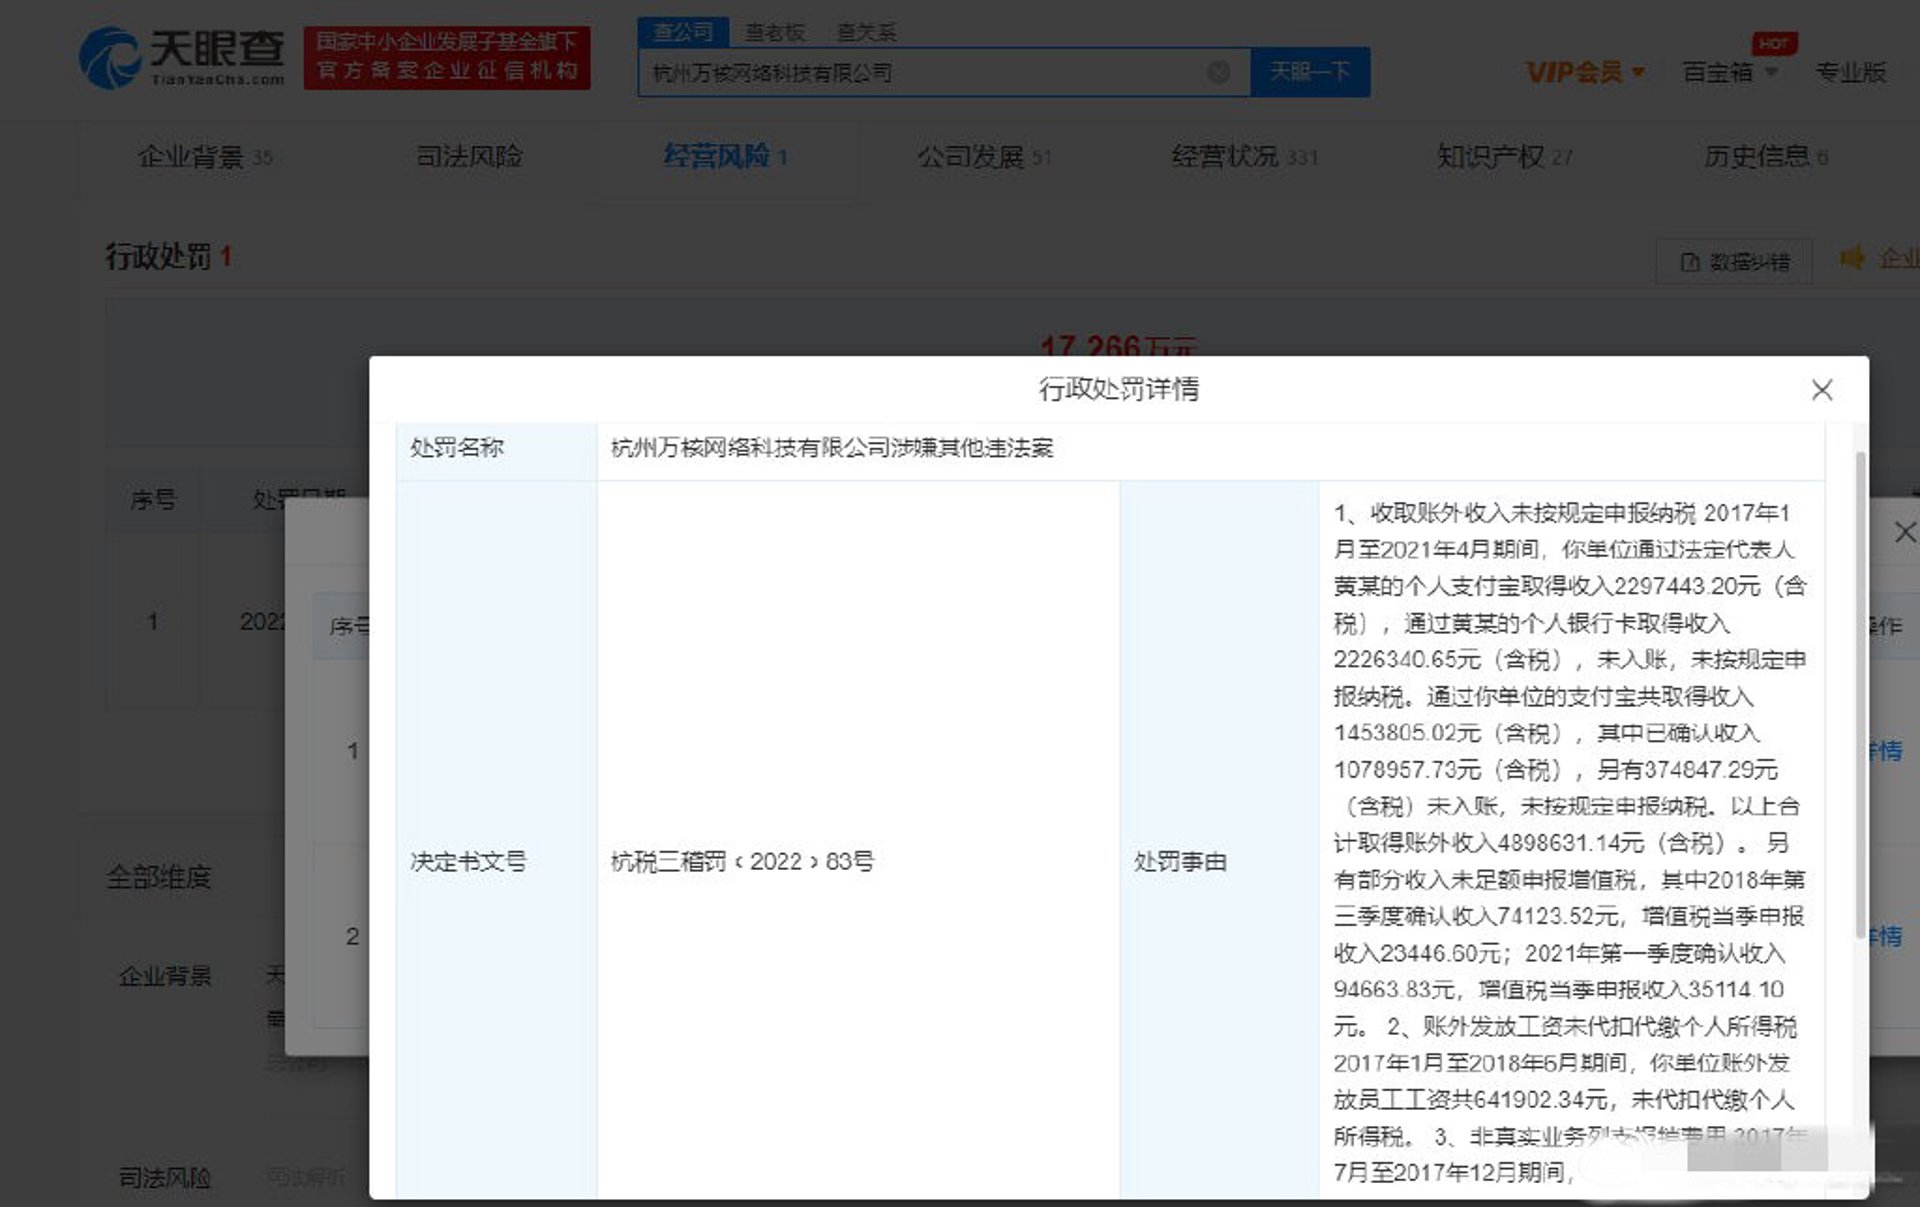
Task: Click the 专业版 link
Action: click(1850, 72)
